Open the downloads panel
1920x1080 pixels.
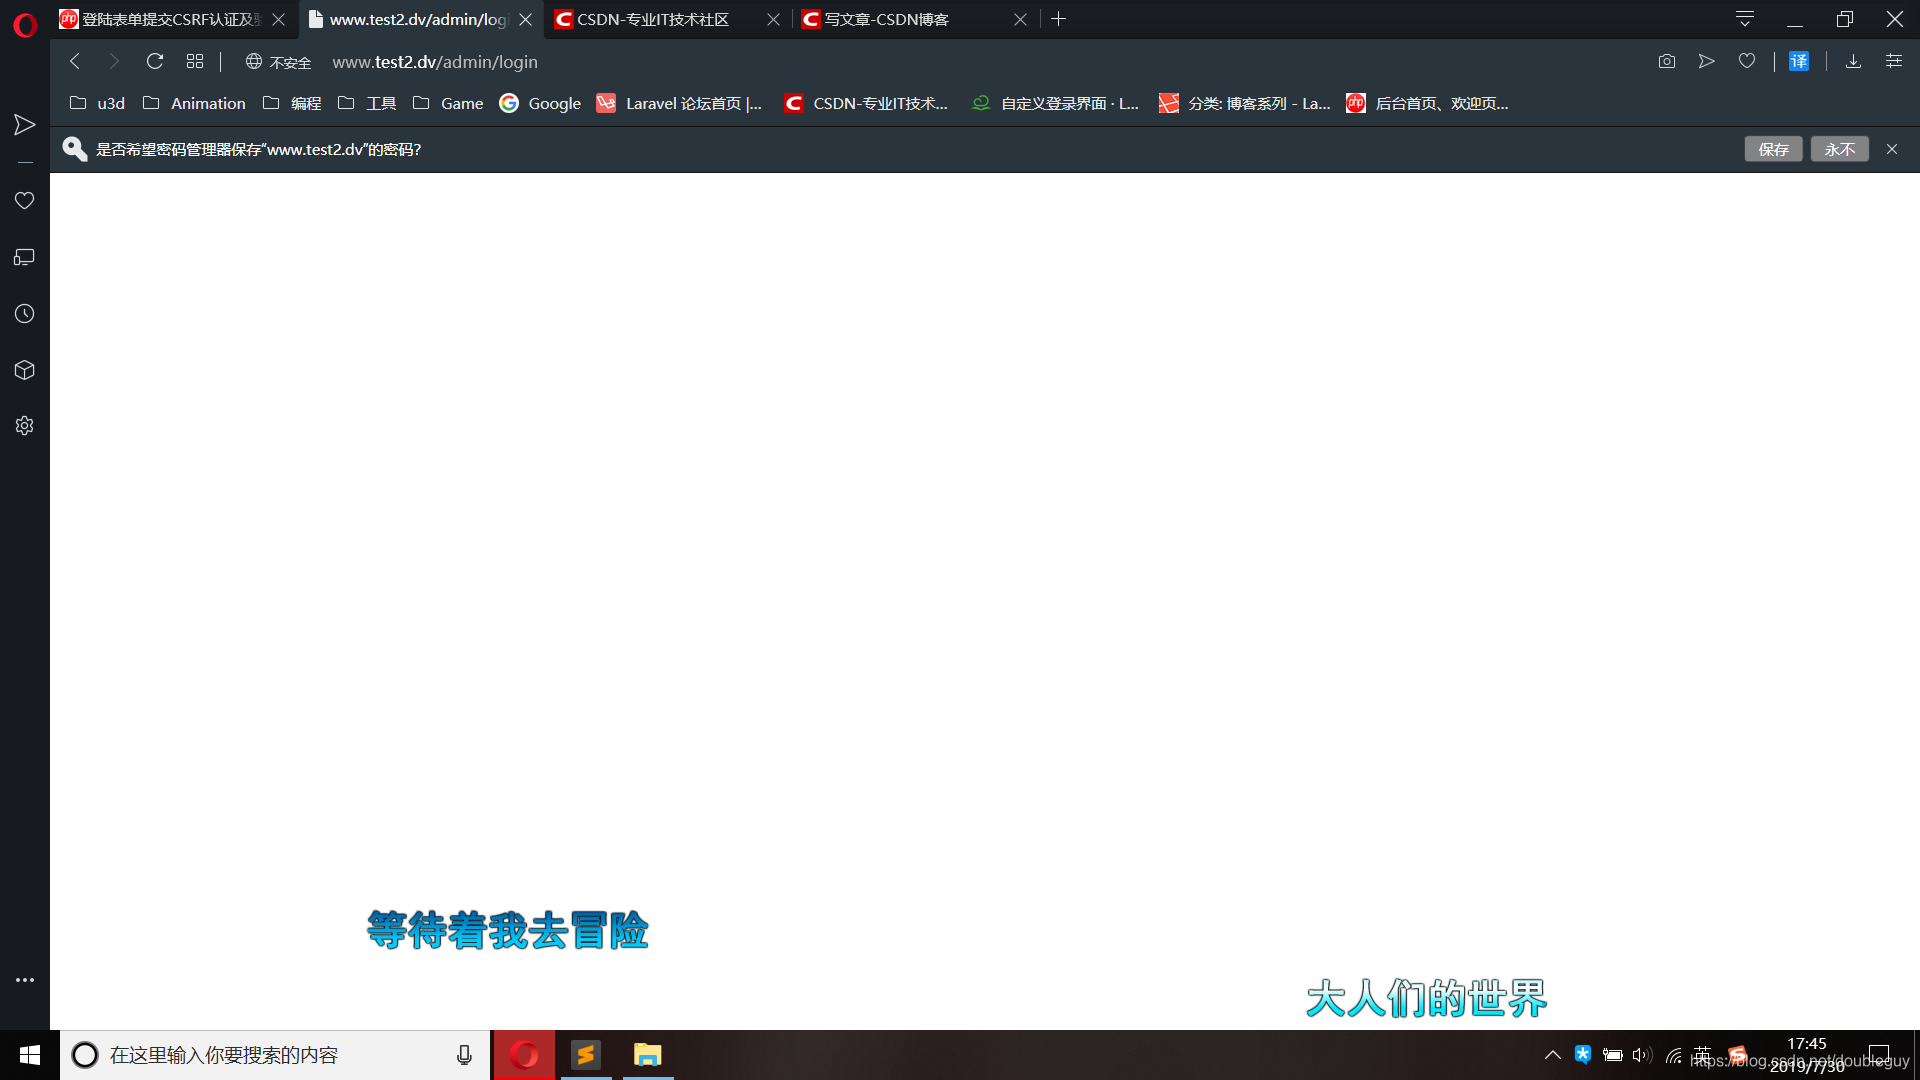[1853, 62]
